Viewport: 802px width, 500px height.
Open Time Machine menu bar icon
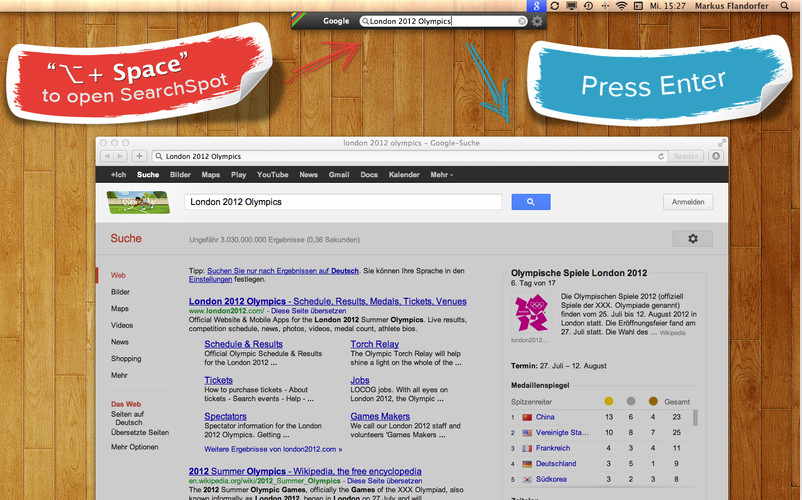pyautogui.click(x=588, y=6)
